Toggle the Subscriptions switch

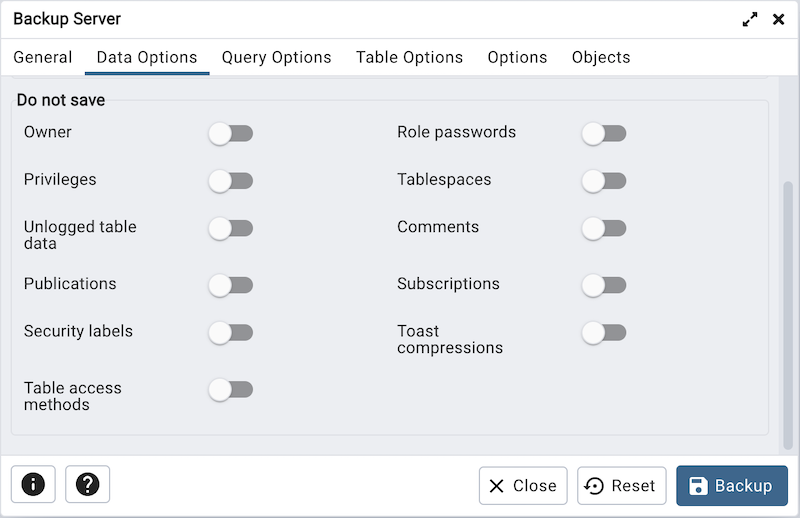(604, 285)
